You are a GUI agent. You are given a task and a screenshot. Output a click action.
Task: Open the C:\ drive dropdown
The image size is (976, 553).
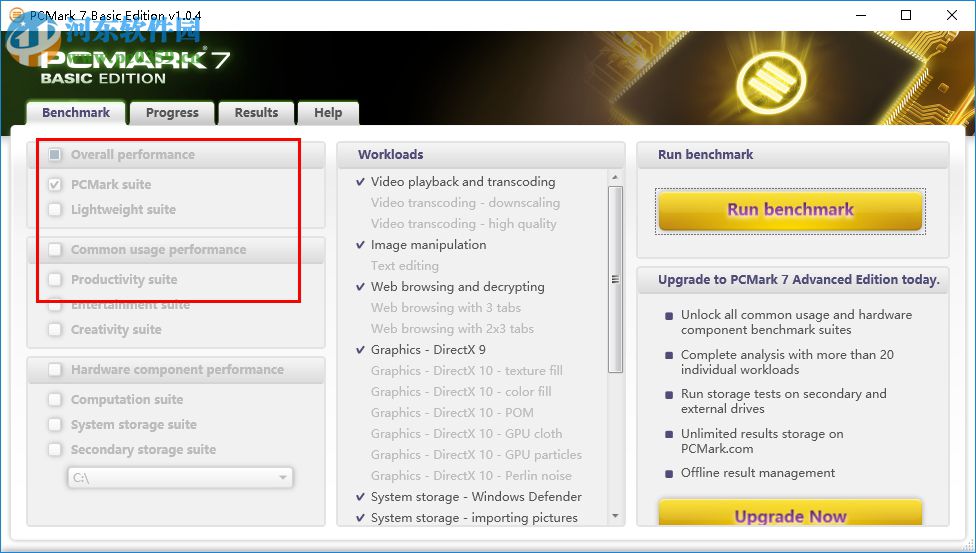tap(180, 478)
